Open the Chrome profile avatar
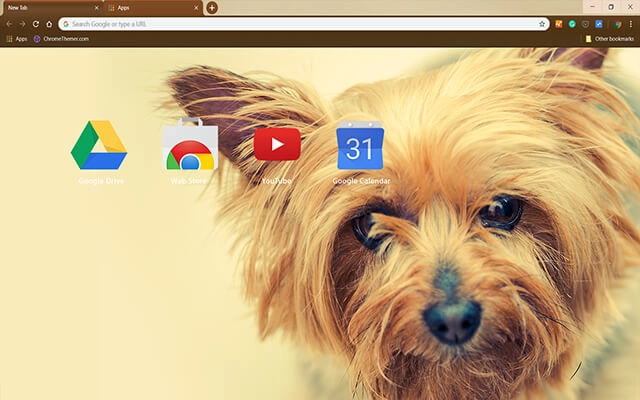Screen dimensions: 640x400 [x=618, y=24]
